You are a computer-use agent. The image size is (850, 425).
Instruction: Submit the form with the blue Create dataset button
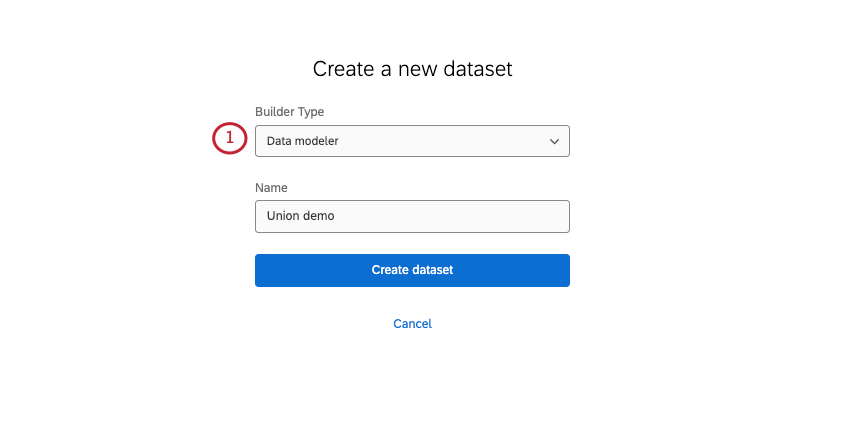pyautogui.click(x=412, y=270)
